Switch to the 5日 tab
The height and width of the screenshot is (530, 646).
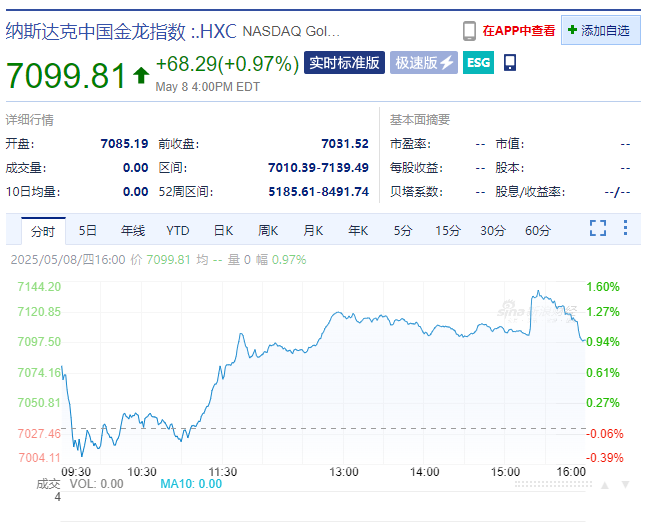tap(88, 230)
